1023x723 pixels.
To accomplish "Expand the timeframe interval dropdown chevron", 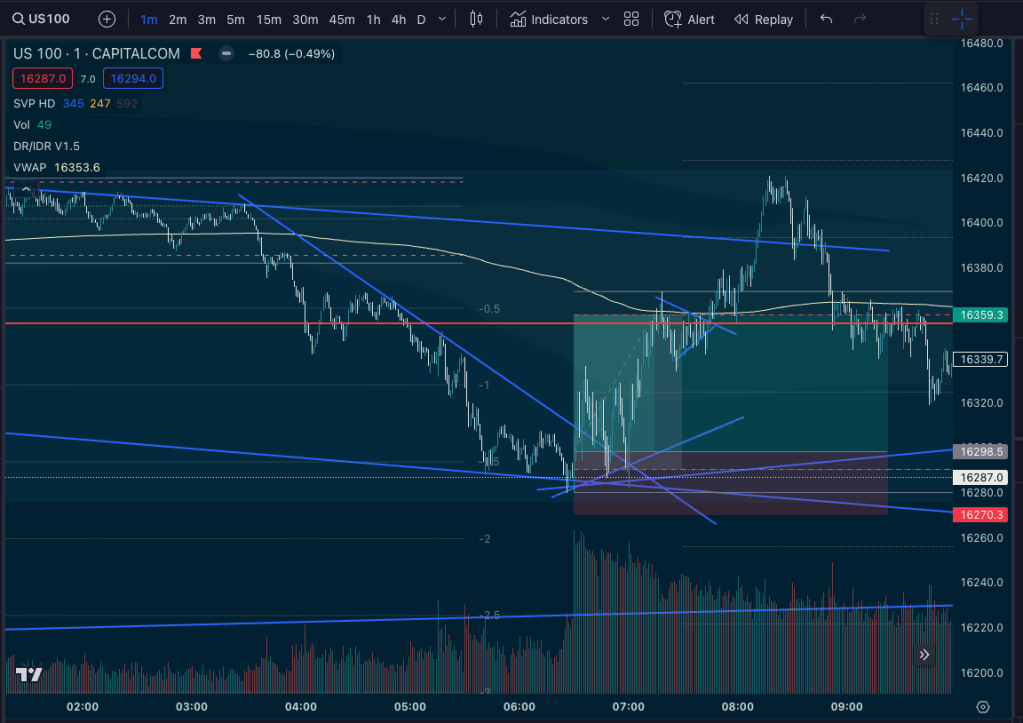I will pyautogui.click(x=443, y=19).
